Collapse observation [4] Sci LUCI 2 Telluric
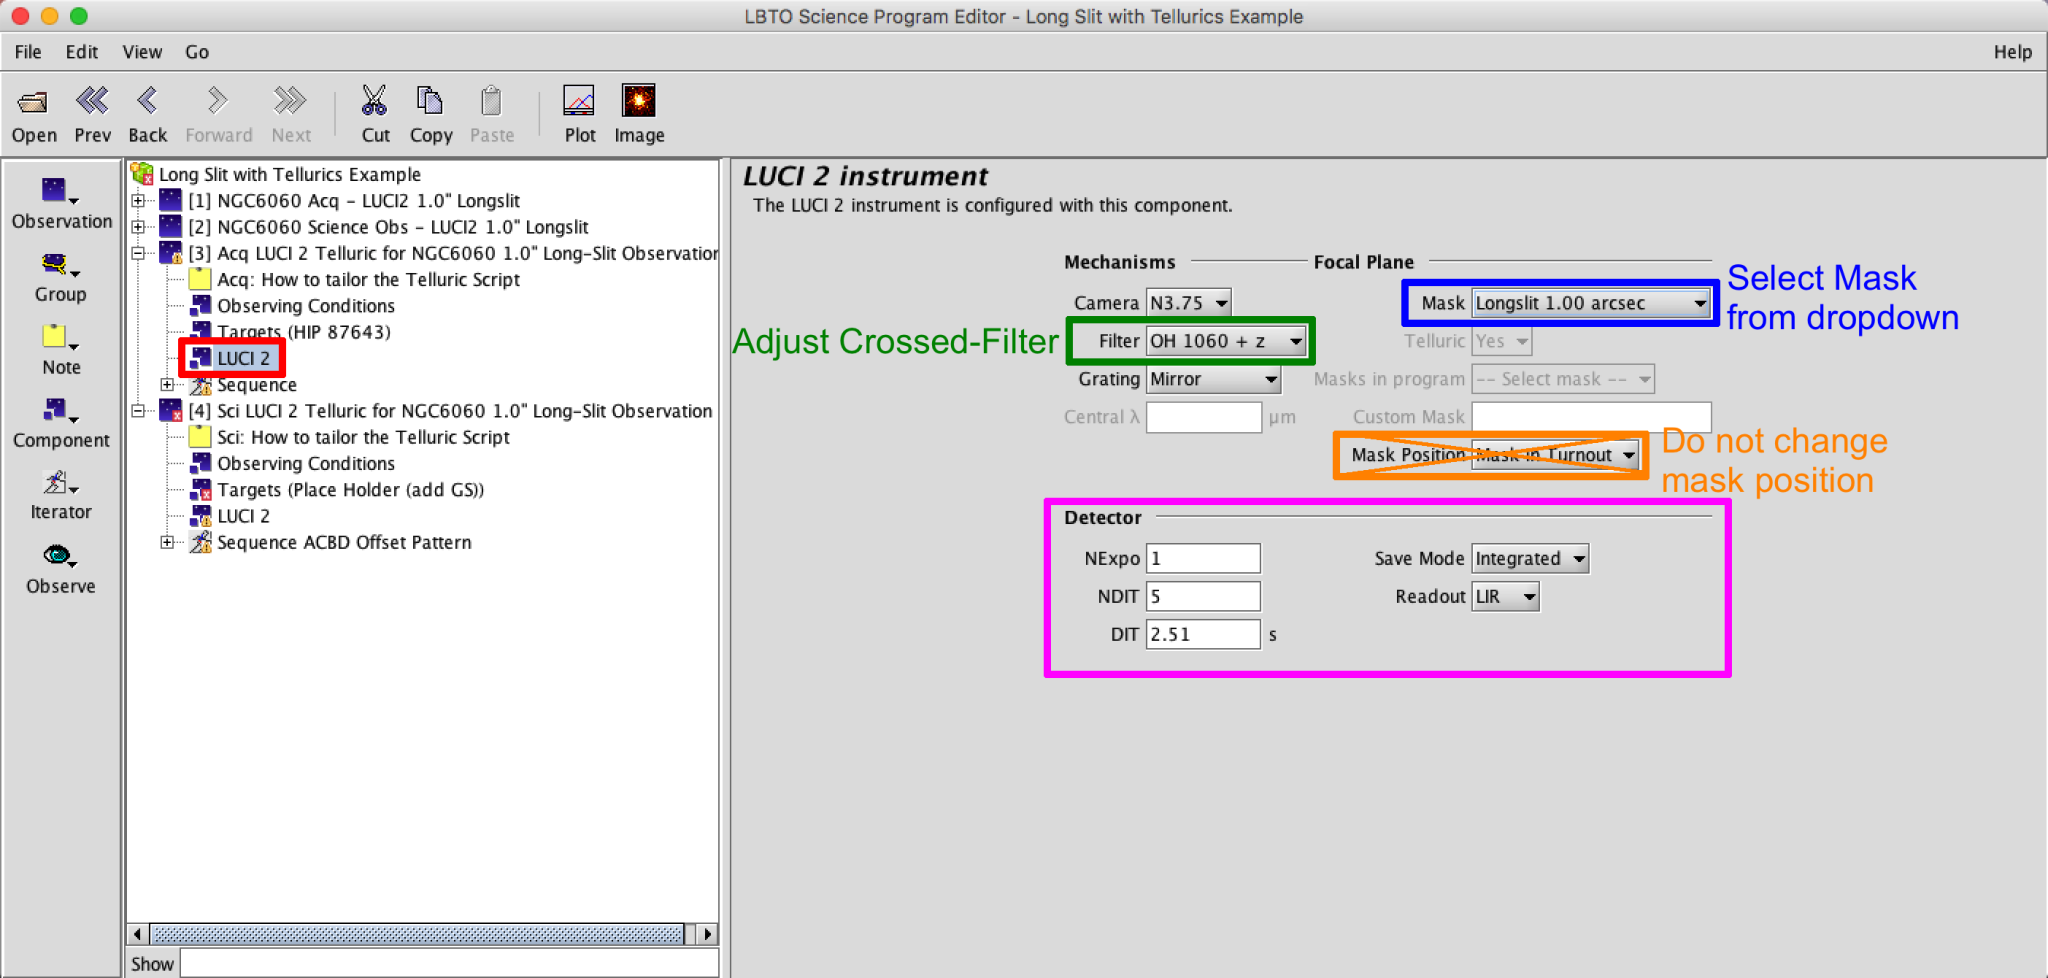The image size is (2048, 978). pos(138,410)
